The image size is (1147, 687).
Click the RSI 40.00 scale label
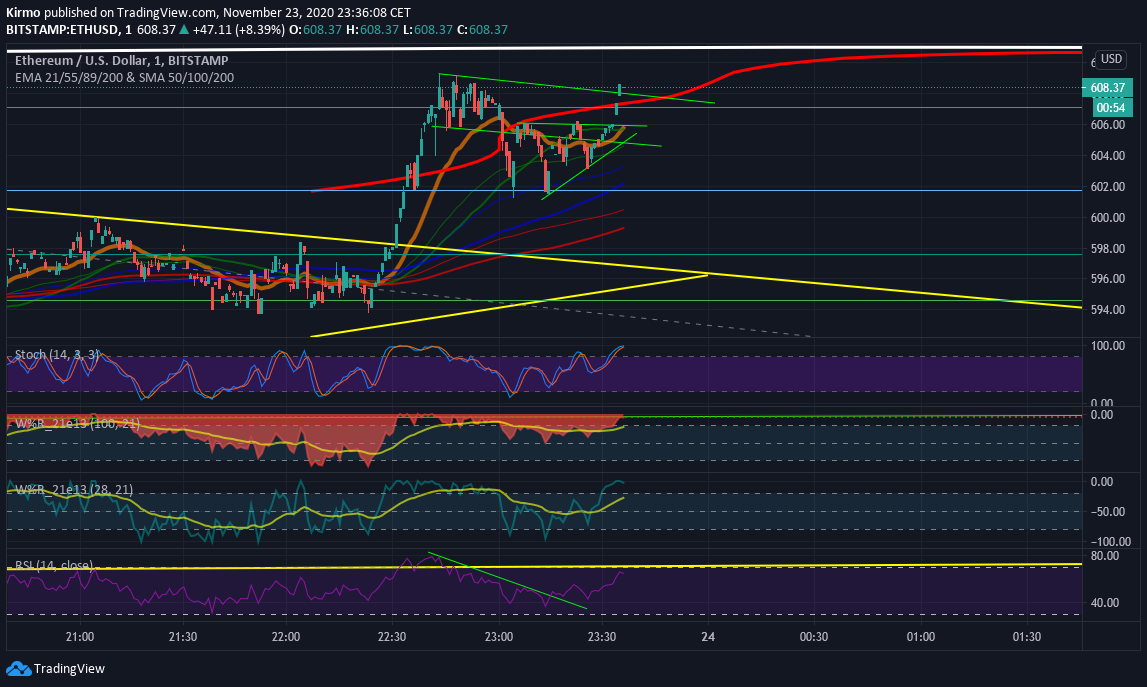(1105, 603)
